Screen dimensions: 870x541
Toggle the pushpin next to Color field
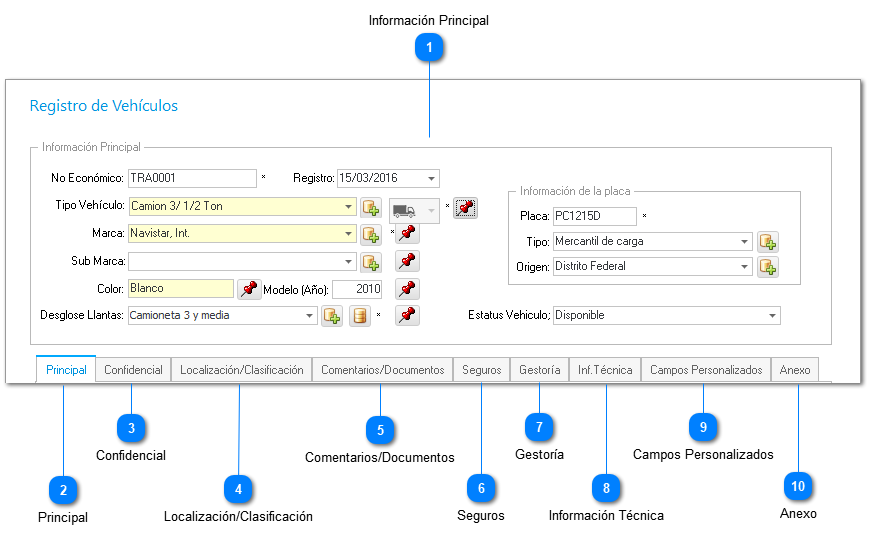(x=249, y=289)
